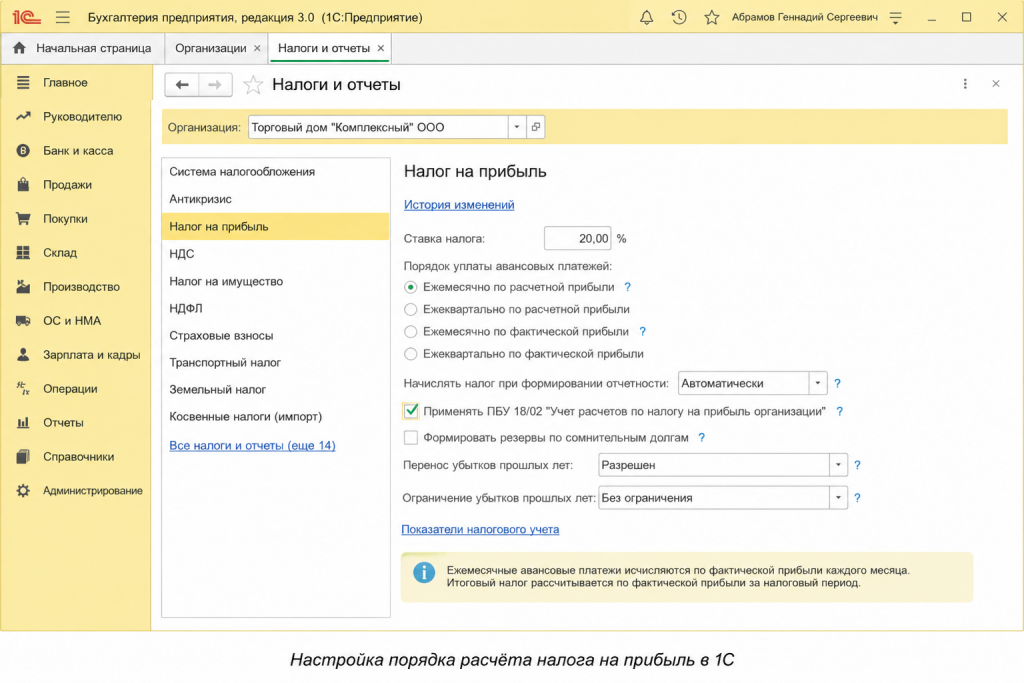This screenshot has height=683, width=1024.
Task: Select Страховые взносы in list
Action: pos(276,336)
